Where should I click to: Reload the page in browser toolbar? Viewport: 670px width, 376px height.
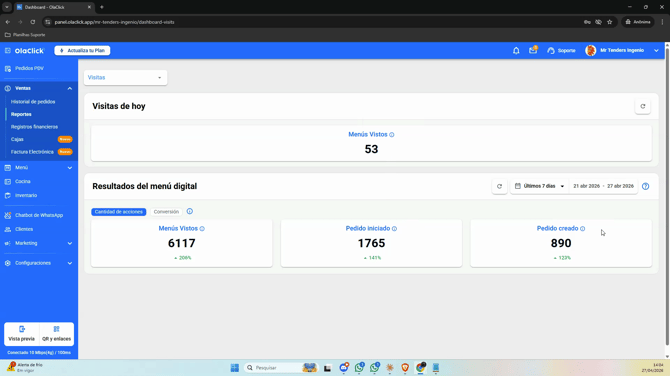click(33, 22)
